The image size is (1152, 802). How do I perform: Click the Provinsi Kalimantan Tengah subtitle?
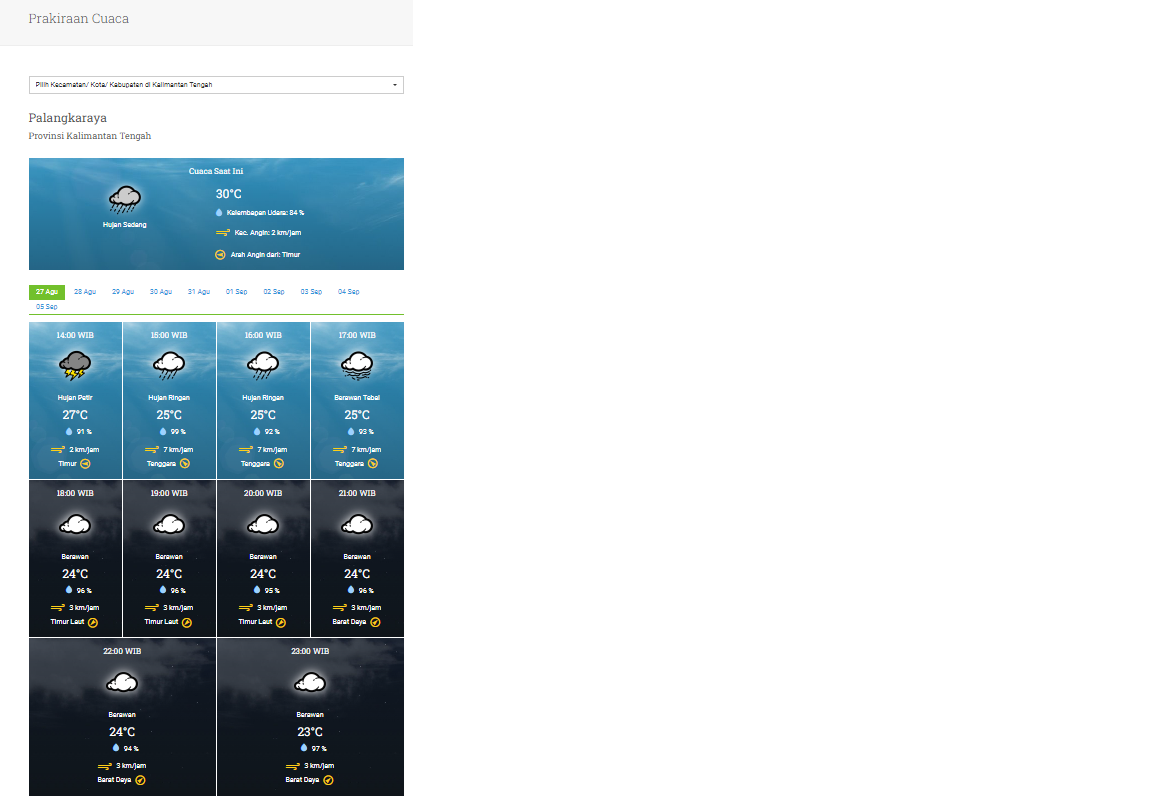click(90, 136)
